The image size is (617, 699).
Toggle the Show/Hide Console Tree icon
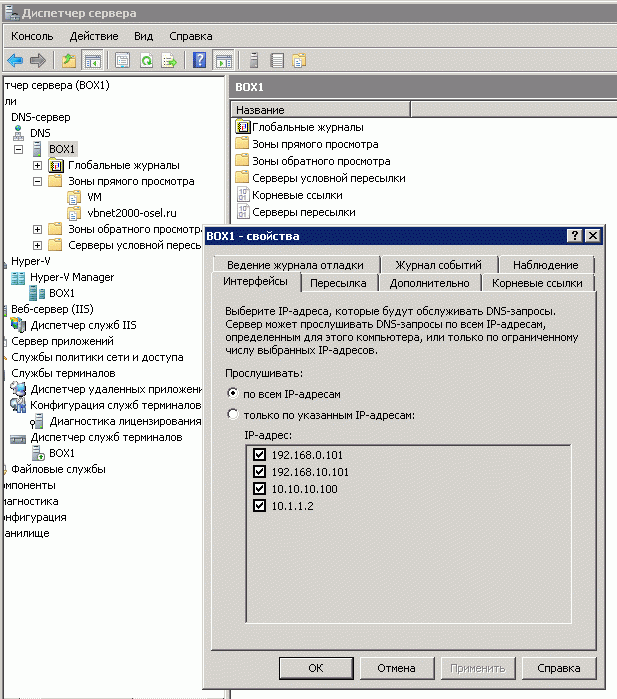pos(93,60)
